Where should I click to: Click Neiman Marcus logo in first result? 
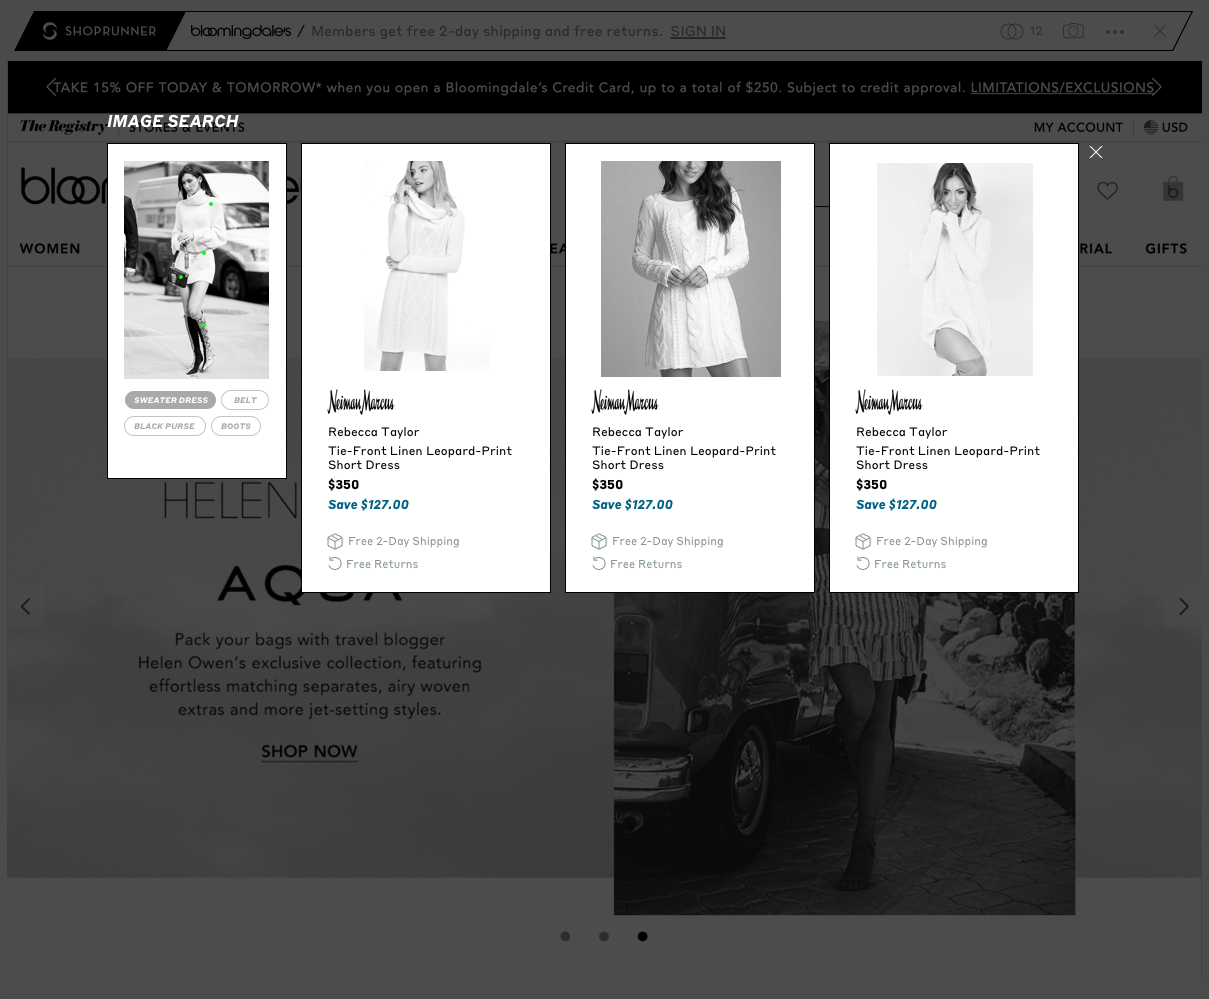point(361,402)
